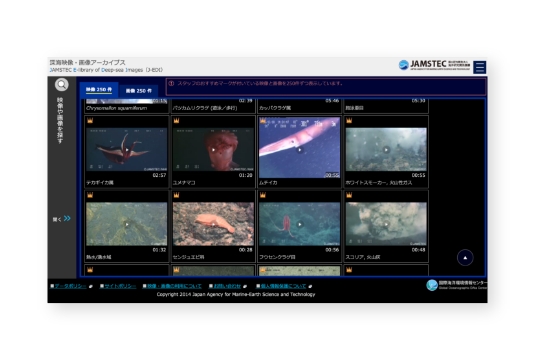
Task: Open the お問い合わせ footer link
Action: pos(227,286)
